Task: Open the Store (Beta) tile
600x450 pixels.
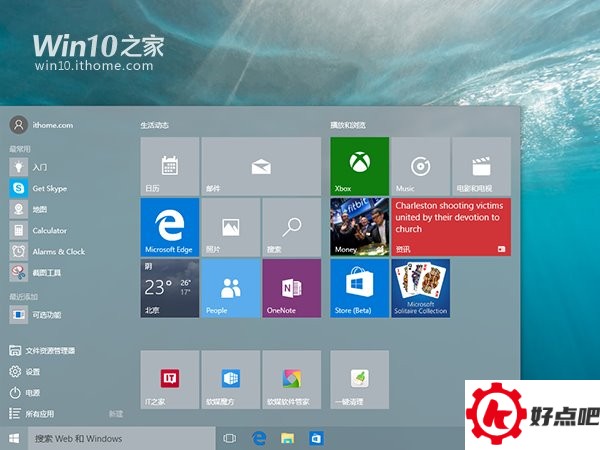Action: coord(359,288)
